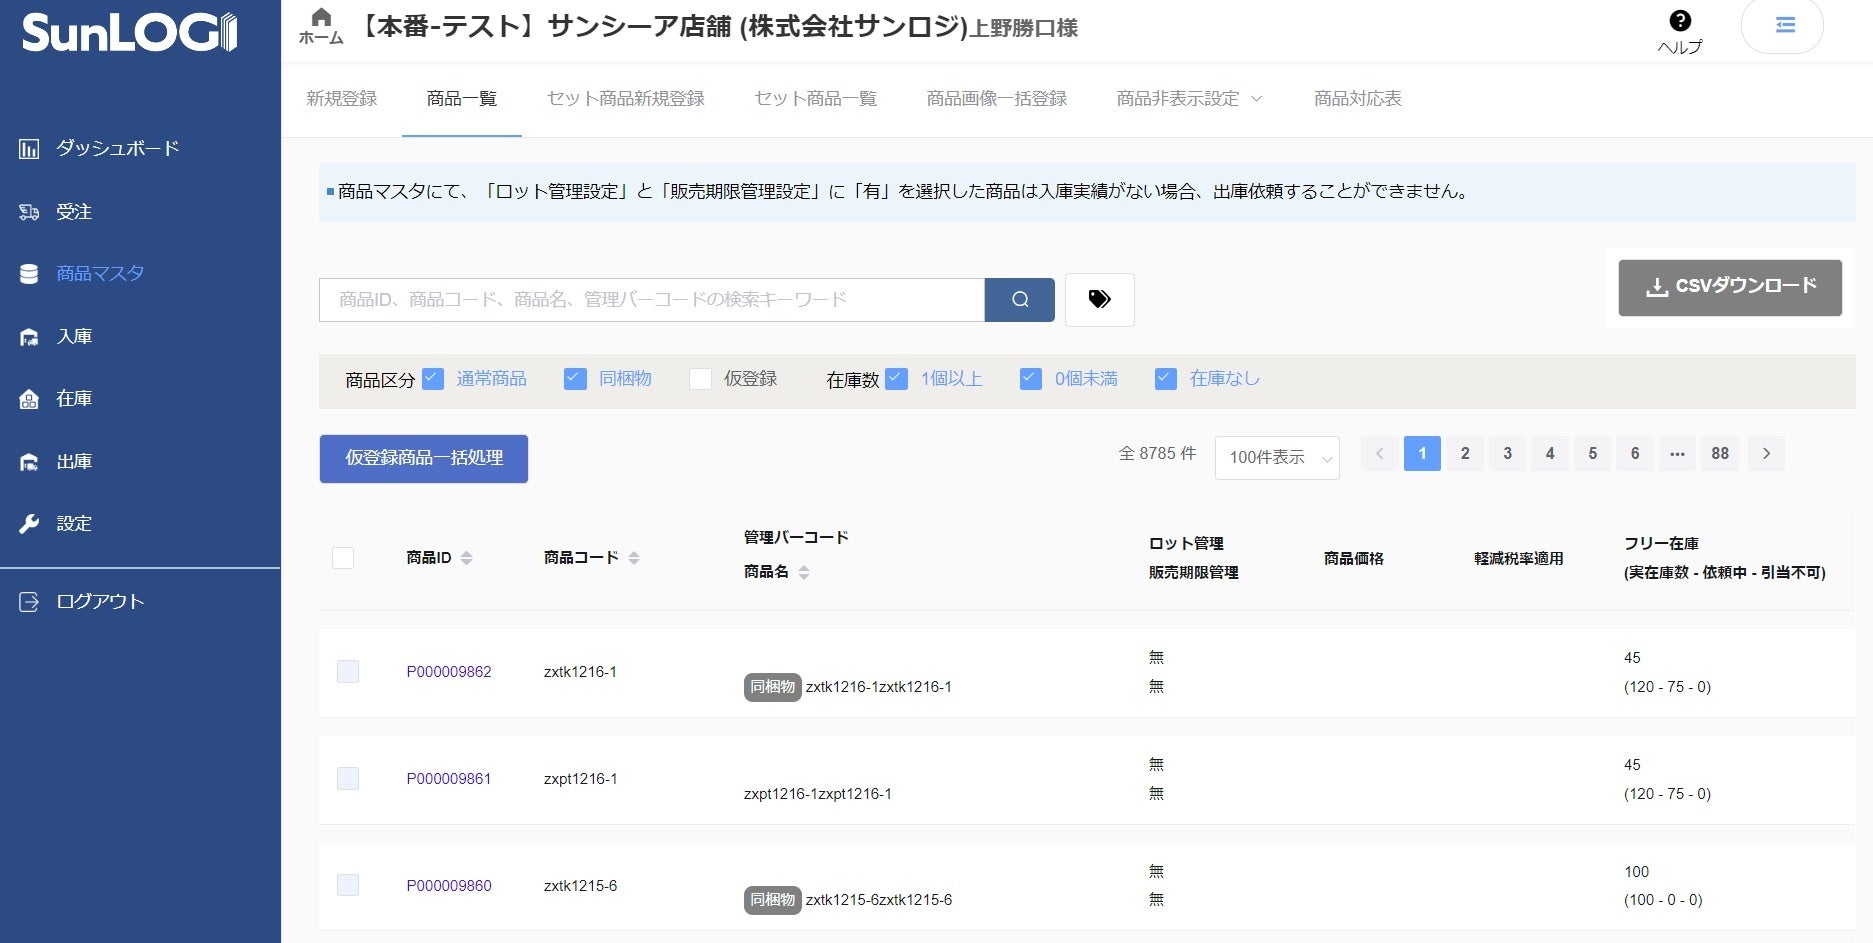Go to page 2

[x=1465, y=454]
